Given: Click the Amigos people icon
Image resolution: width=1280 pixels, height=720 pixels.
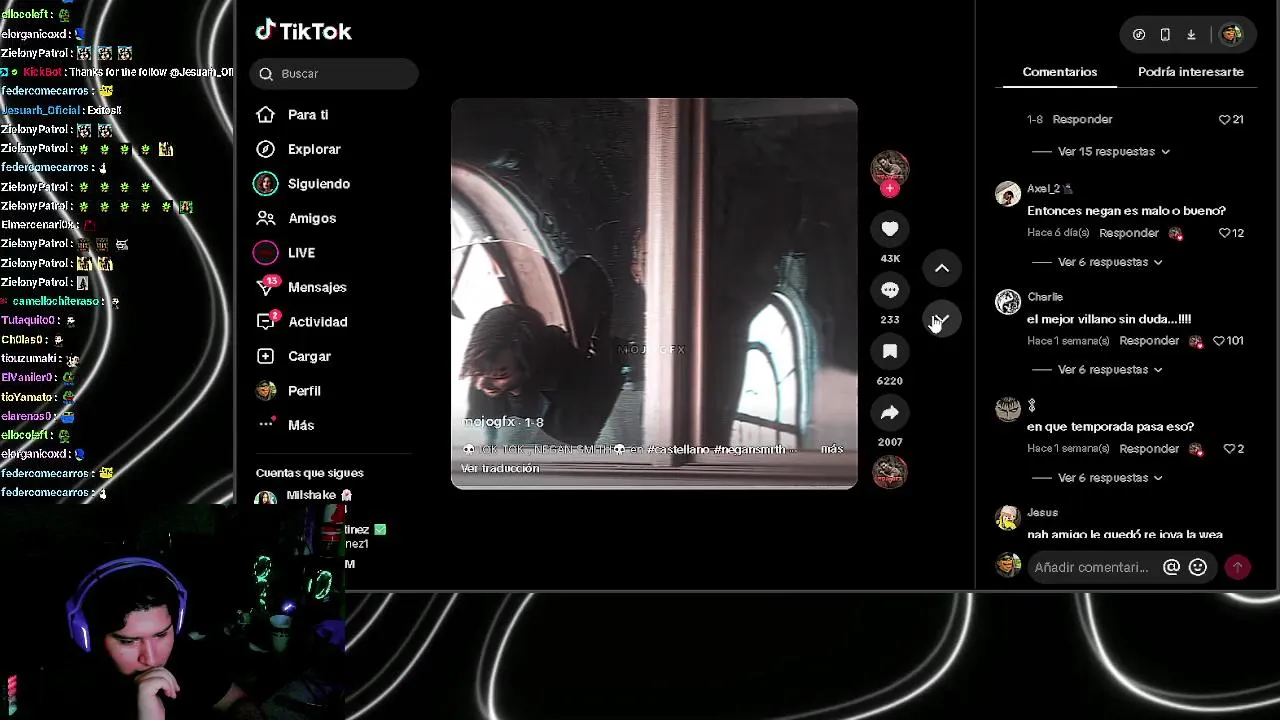Looking at the screenshot, I should 265,218.
